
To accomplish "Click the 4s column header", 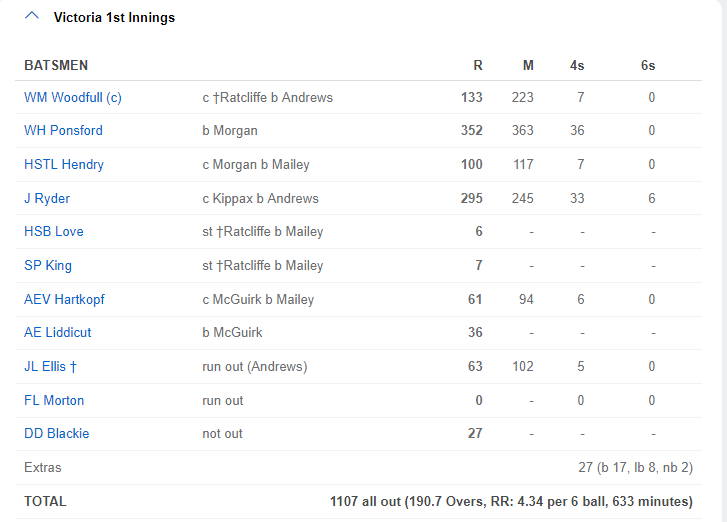I will click(577, 65).
